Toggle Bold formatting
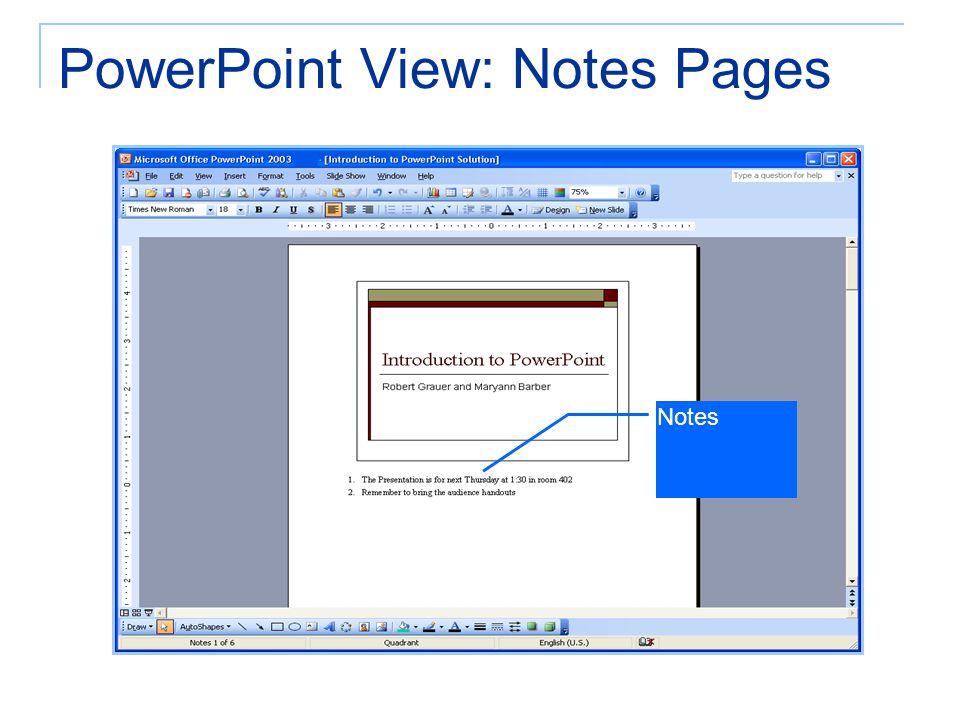Screen dimensions: 960x720 click(259, 209)
